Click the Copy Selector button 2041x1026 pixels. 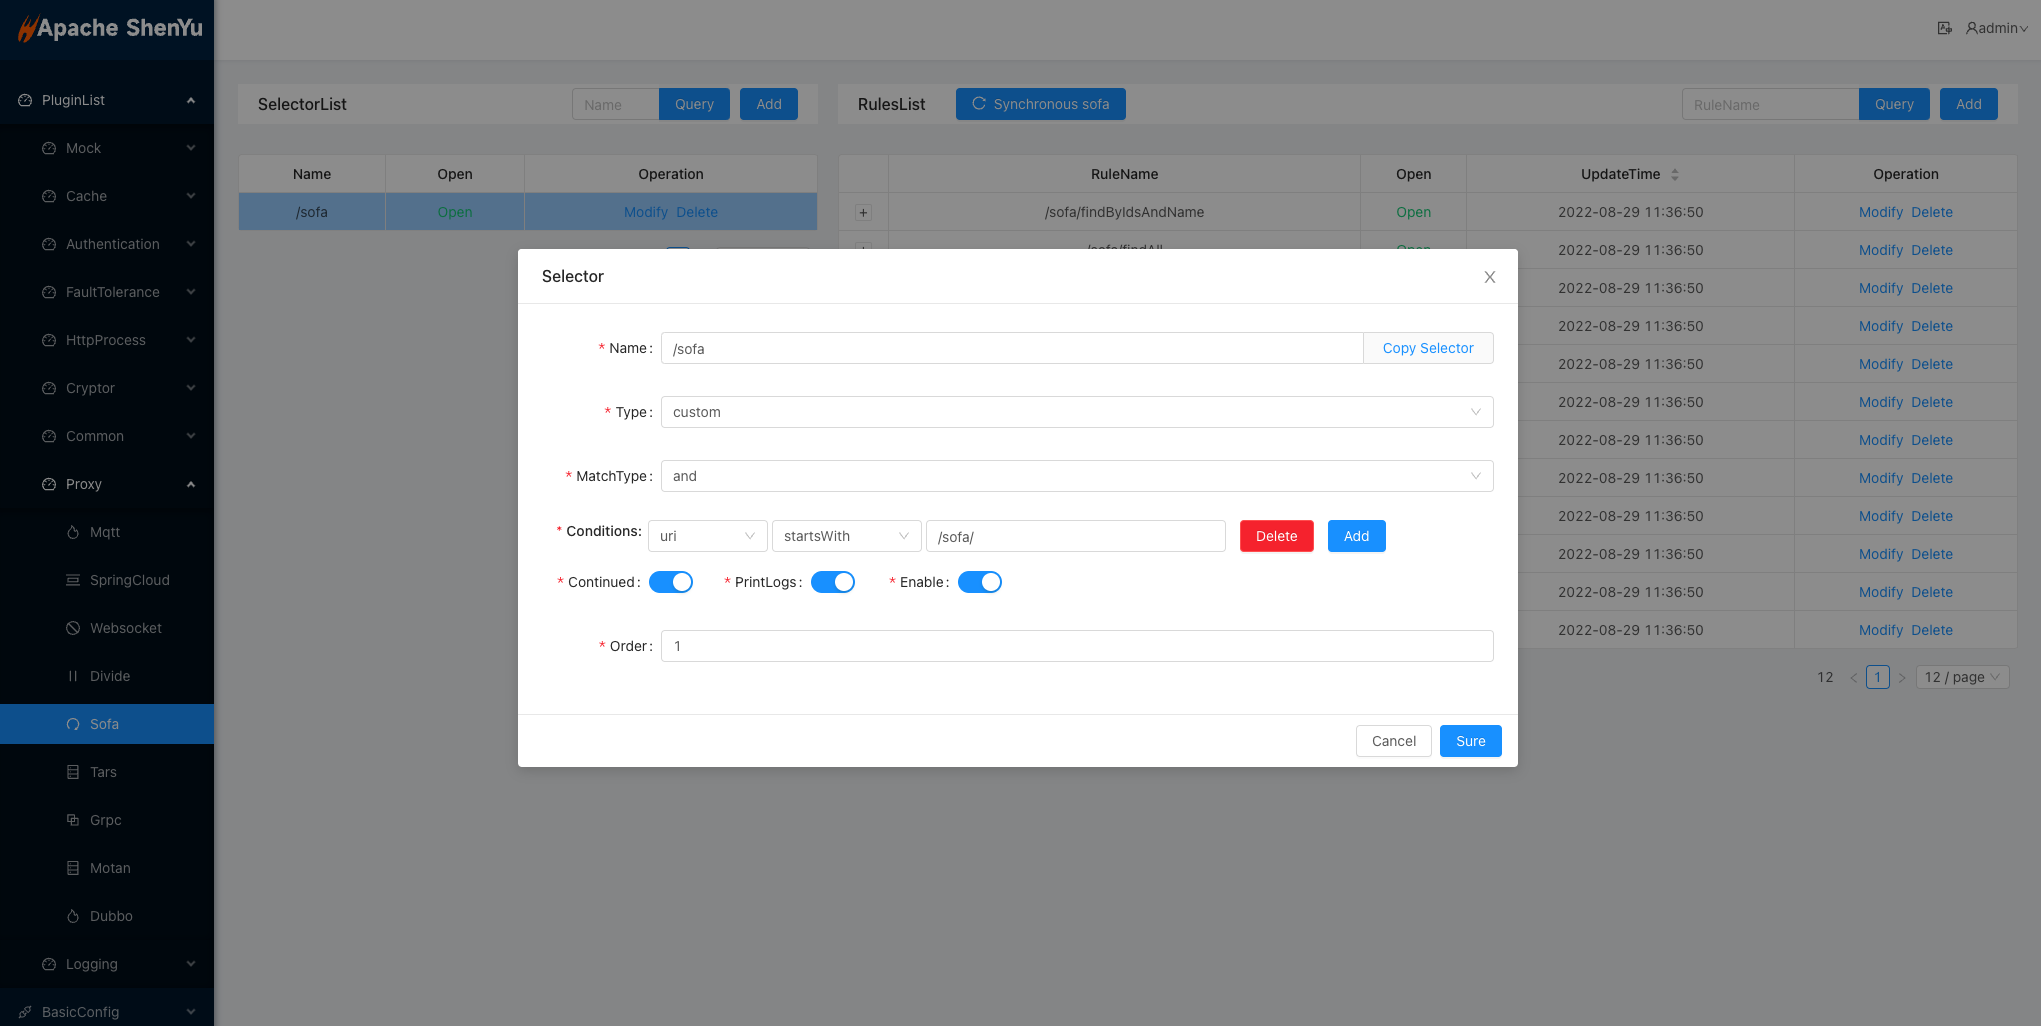click(x=1427, y=348)
